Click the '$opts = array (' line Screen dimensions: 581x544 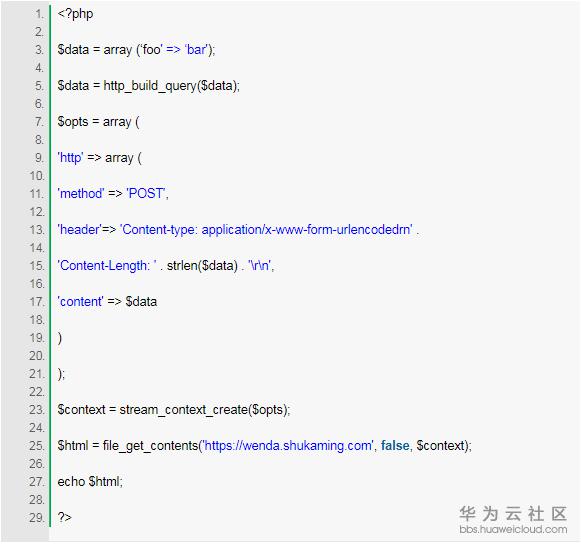98,122
